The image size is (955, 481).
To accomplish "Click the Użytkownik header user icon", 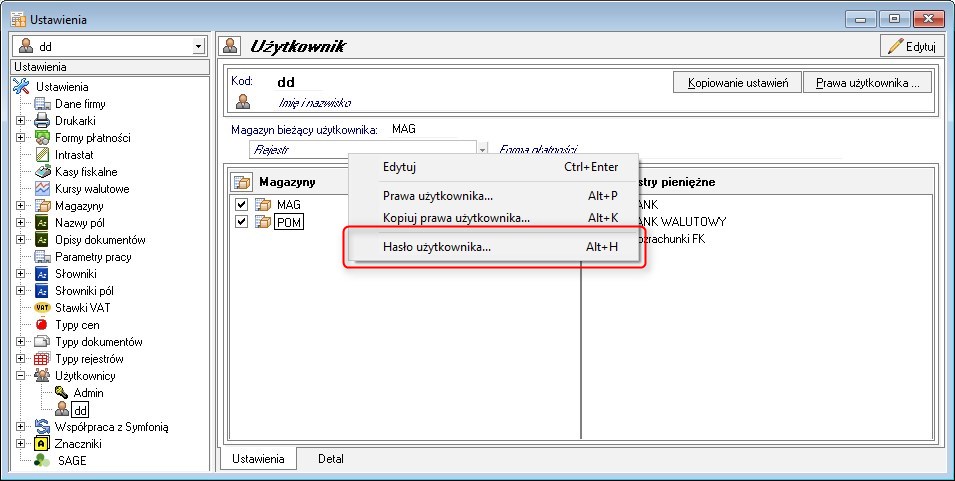I will click(x=231, y=46).
